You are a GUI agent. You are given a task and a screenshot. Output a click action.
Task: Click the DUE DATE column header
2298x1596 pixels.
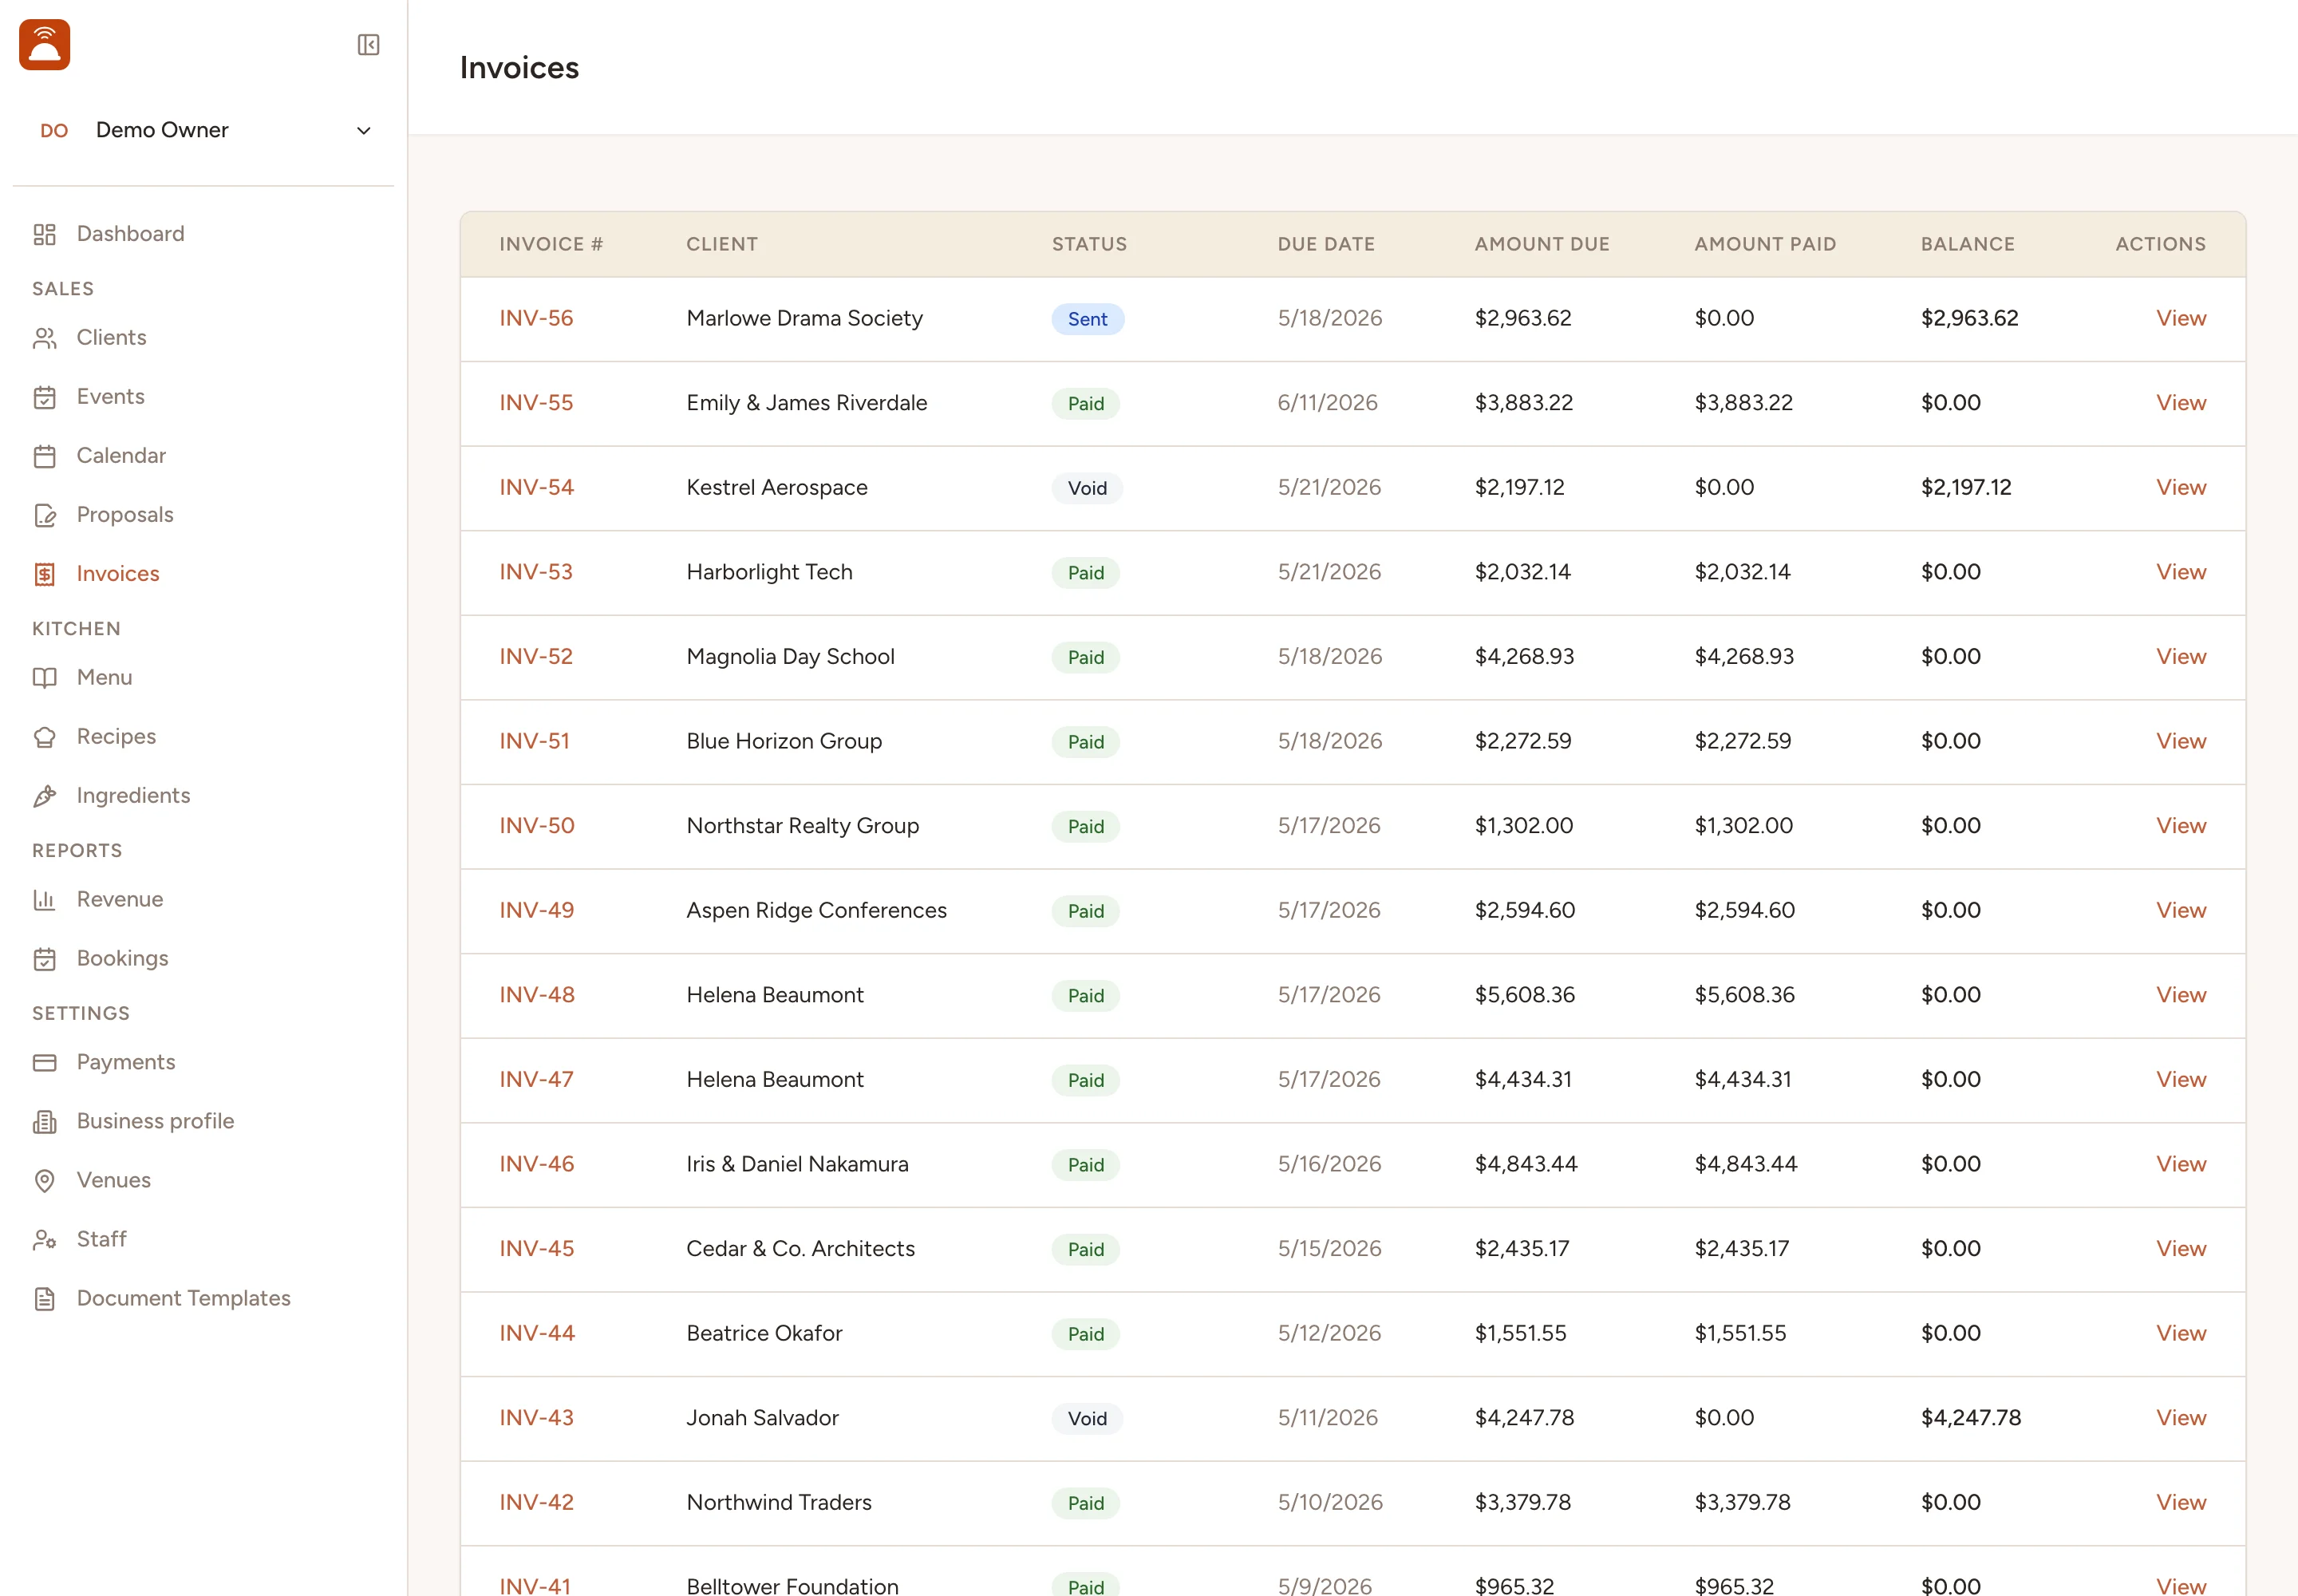tap(1326, 244)
